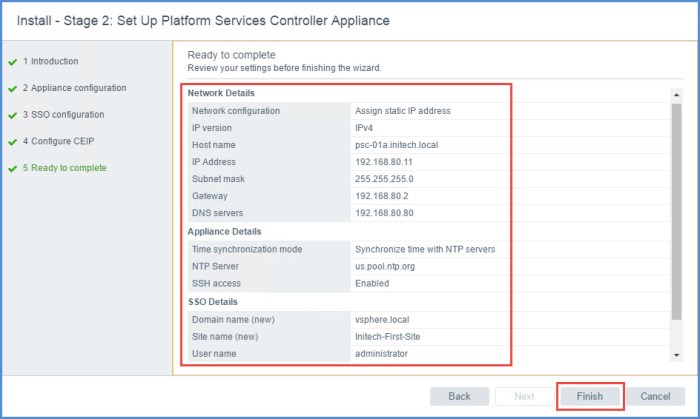Viewport: 700px width, 419px height.
Task: Click the green check next to Configure CEIP
Action: click(x=12, y=142)
